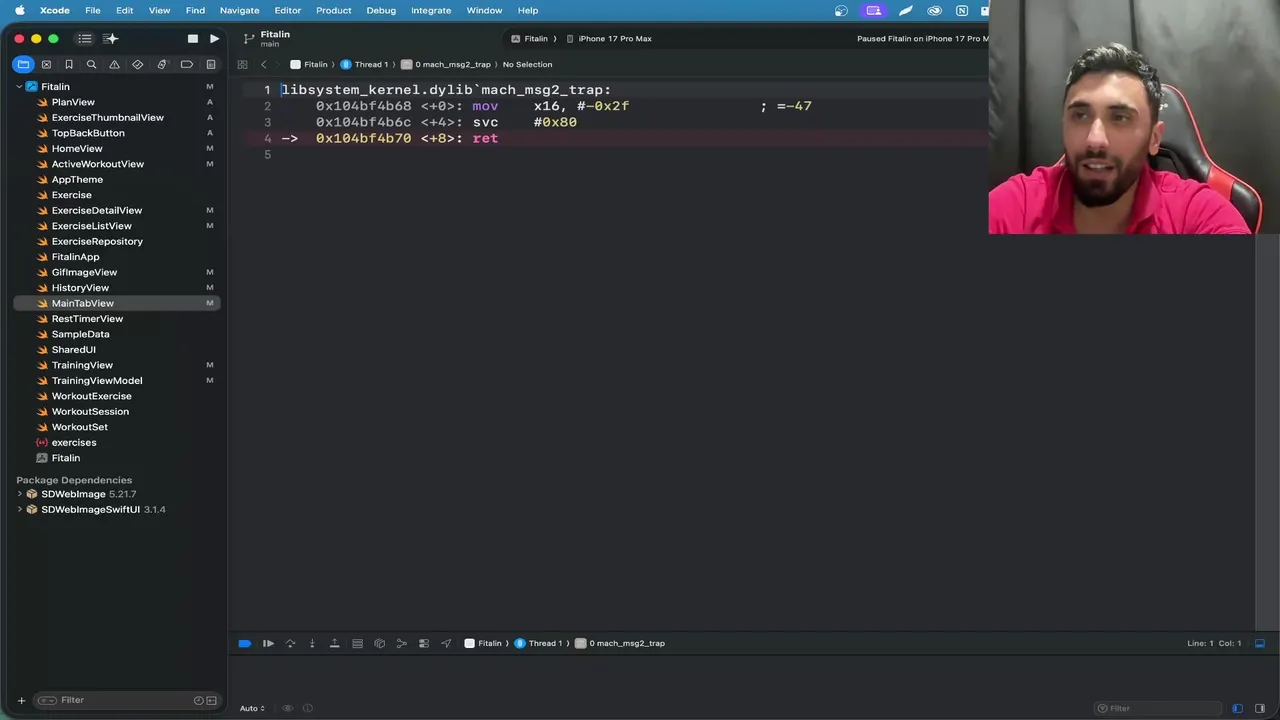This screenshot has height=720, width=1280.
Task: Open the Debug navigator icon
Action: point(161,64)
